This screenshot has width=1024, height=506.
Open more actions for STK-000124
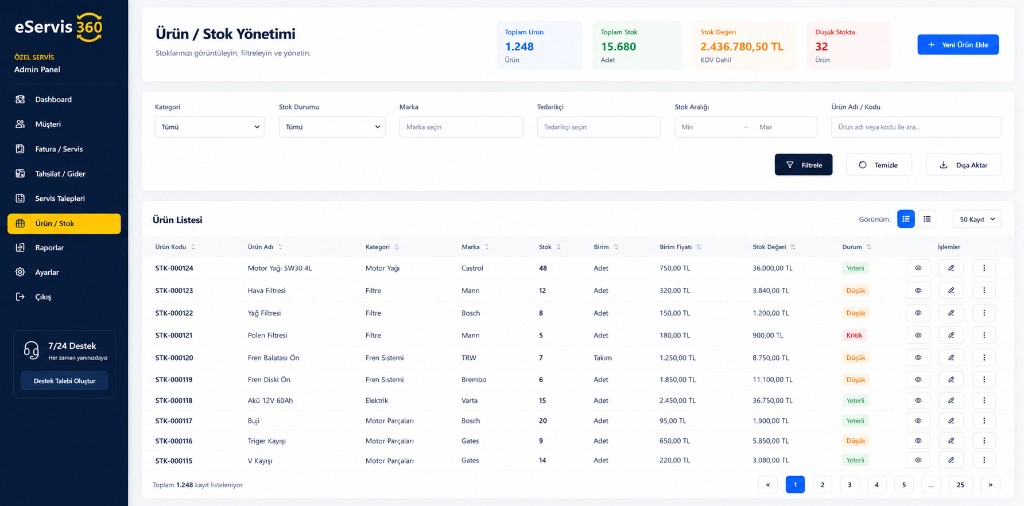coord(984,268)
